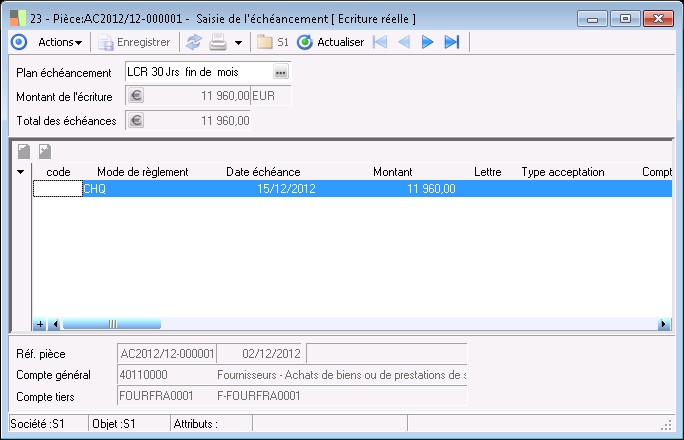Image resolution: width=684 pixels, height=440 pixels.
Task: Click the Type acceptation column header
Action: click(x=563, y=172)
